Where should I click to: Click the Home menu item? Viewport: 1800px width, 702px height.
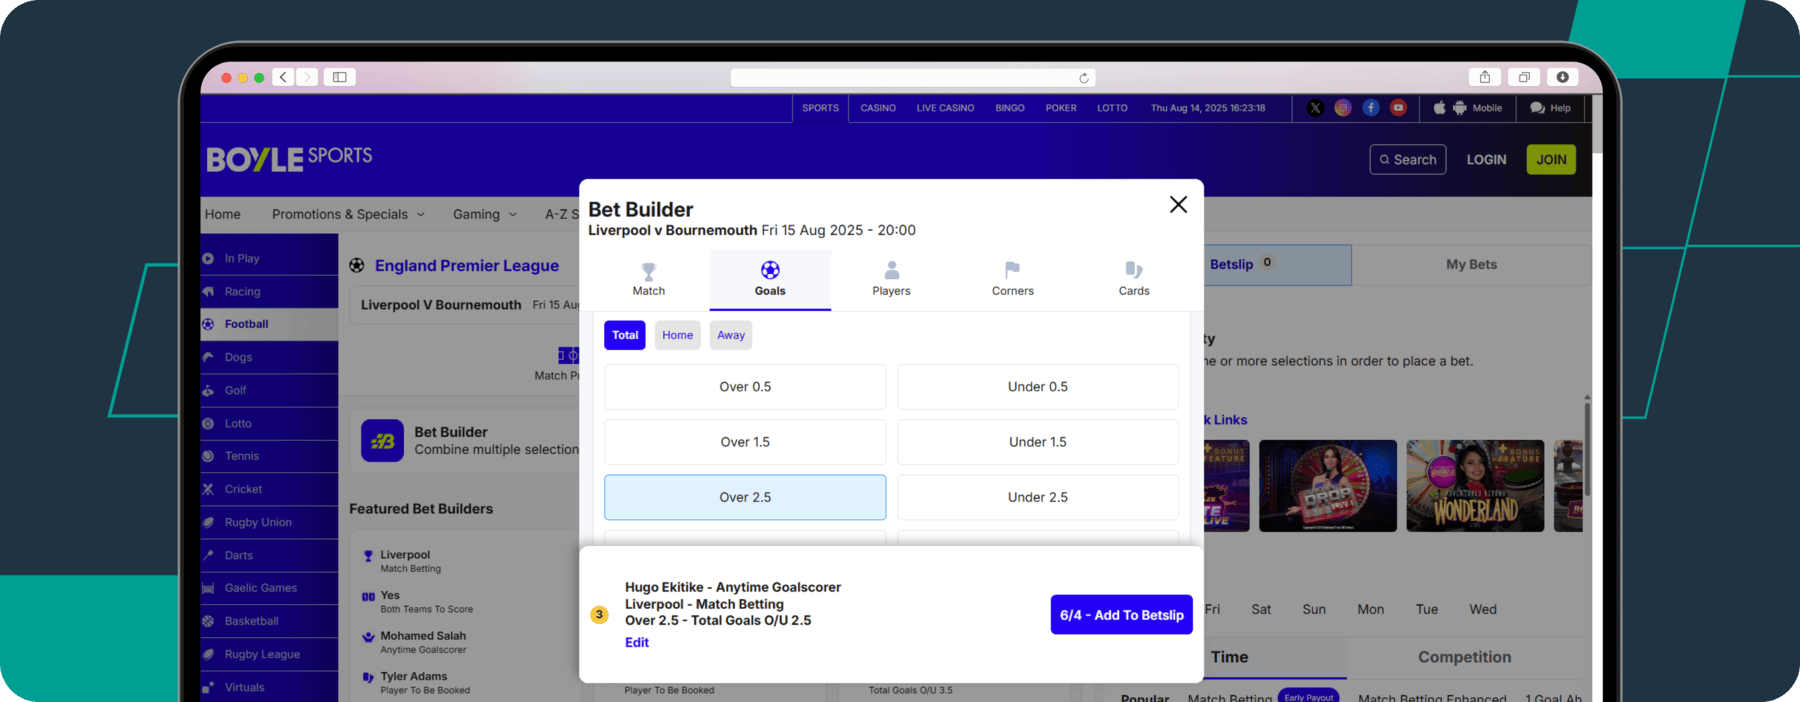tap(223, 214)
